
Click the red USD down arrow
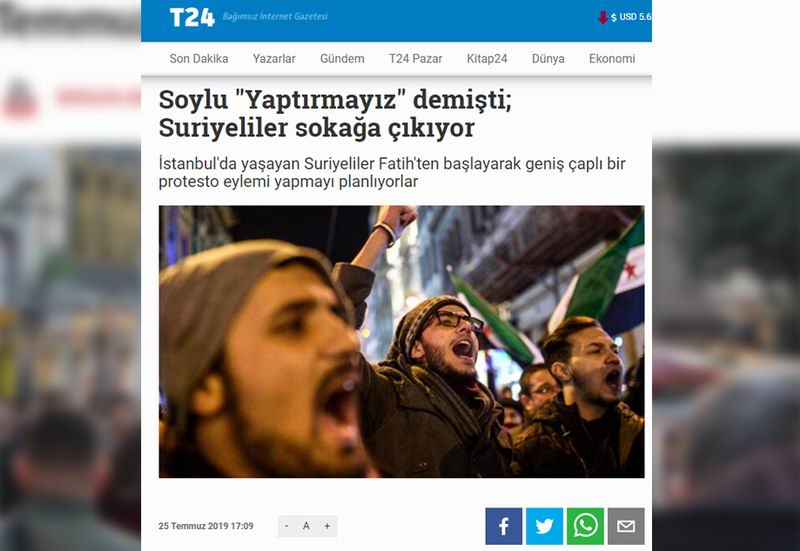(x=603, y=17)
